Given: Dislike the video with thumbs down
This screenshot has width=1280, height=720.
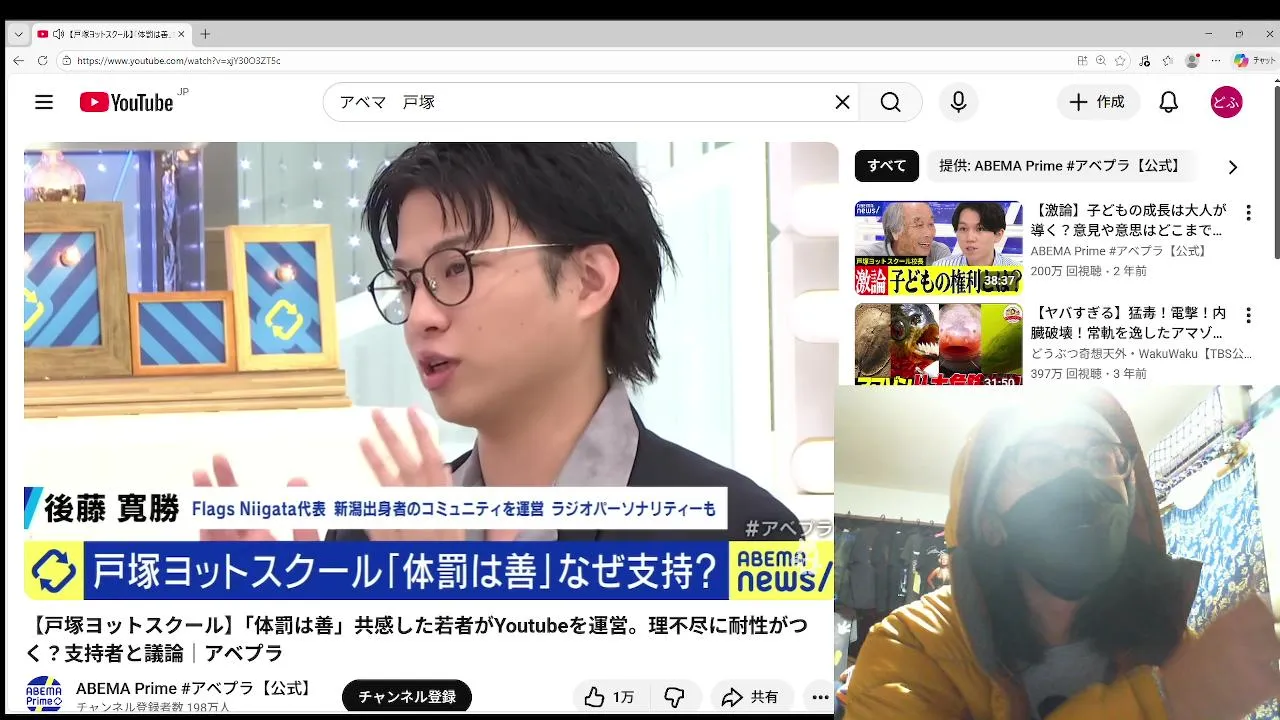Looking at the screenshot, I should (675, 697).
